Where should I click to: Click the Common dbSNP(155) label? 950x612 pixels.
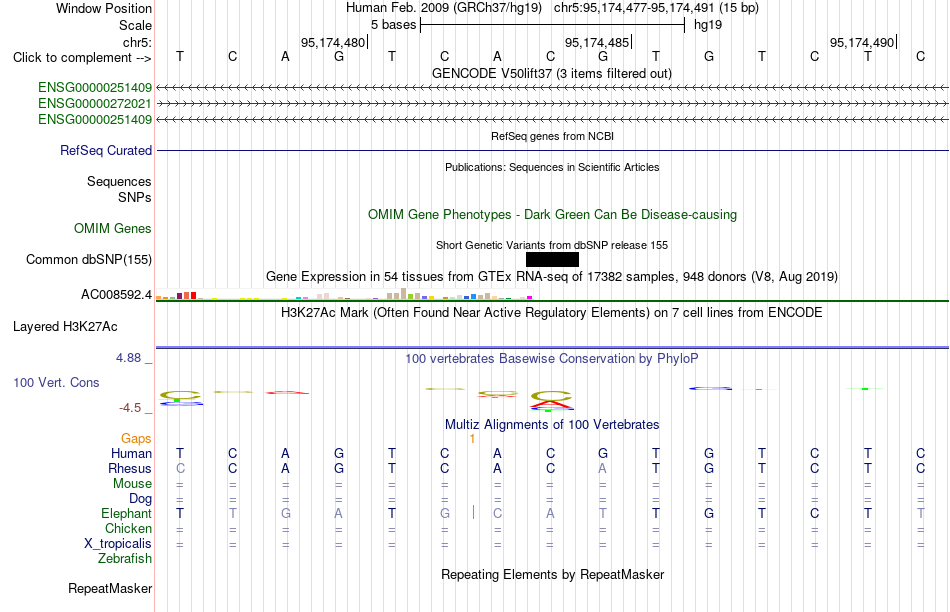(88, 259)
